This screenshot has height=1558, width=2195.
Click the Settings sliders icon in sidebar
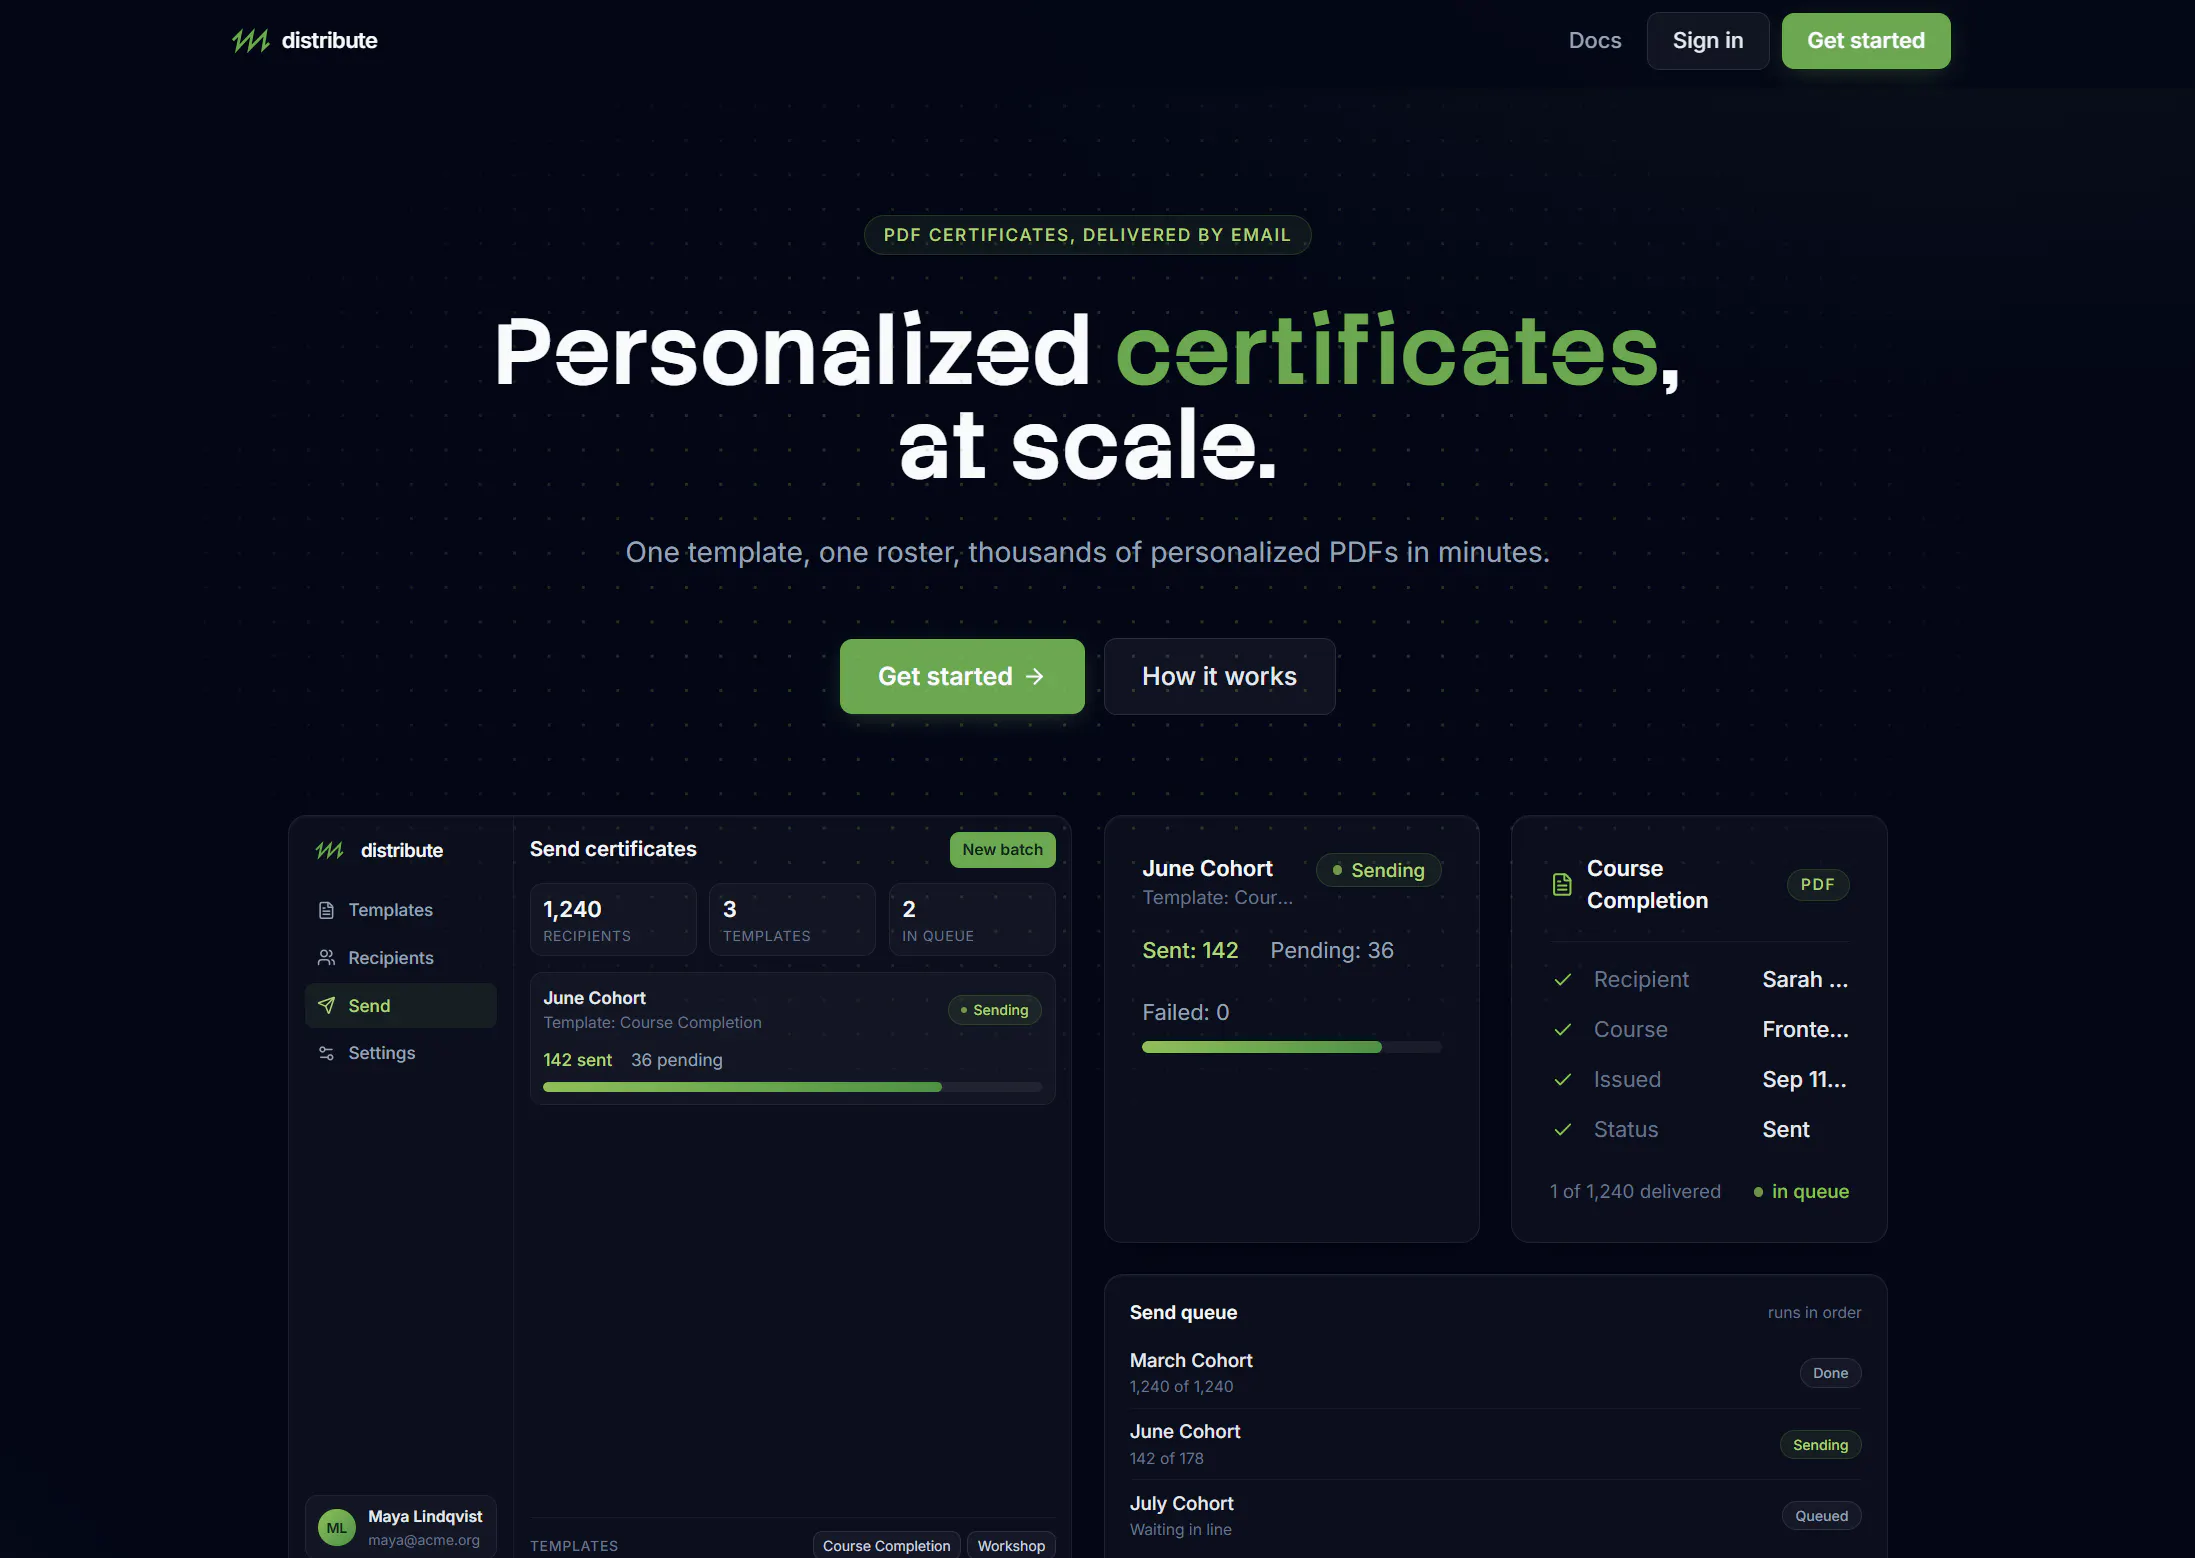[x=326, y=1053]
